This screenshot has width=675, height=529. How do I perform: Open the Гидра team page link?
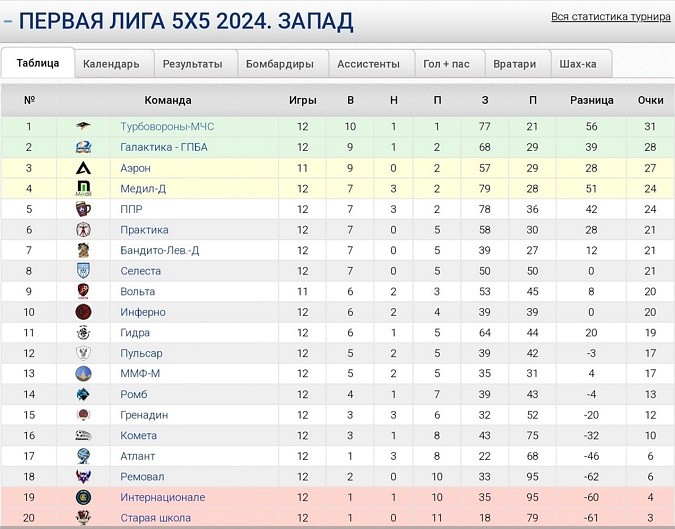click(135, 333)
